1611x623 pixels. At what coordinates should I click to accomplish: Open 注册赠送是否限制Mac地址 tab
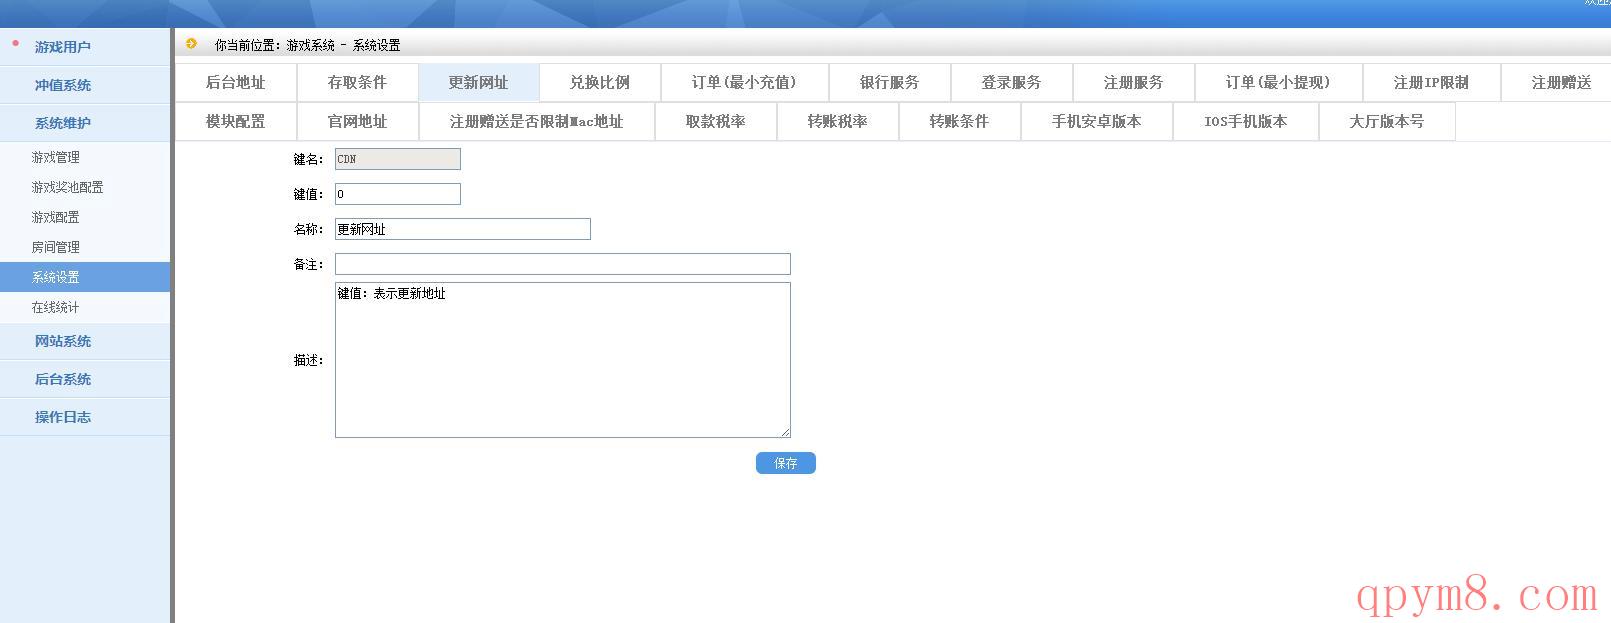(537, 122)
